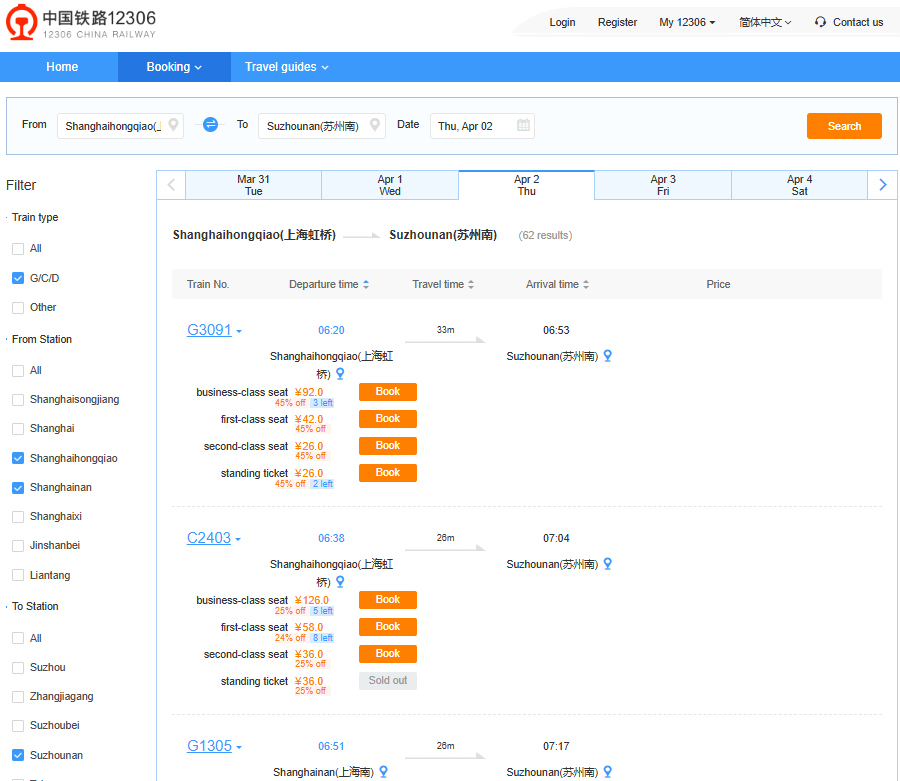Go to previous dates with left arrow

click(x=171, y=185)
